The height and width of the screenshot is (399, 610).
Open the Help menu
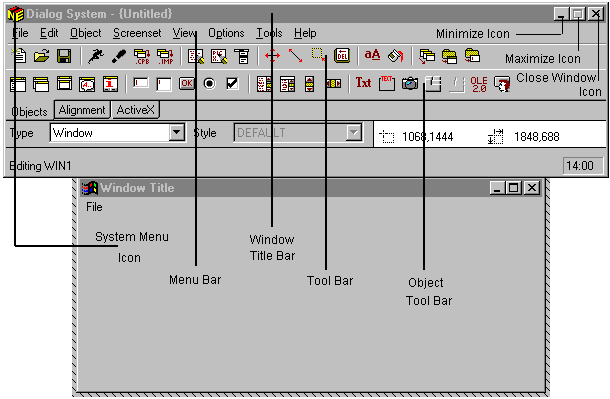coord(305,33)
